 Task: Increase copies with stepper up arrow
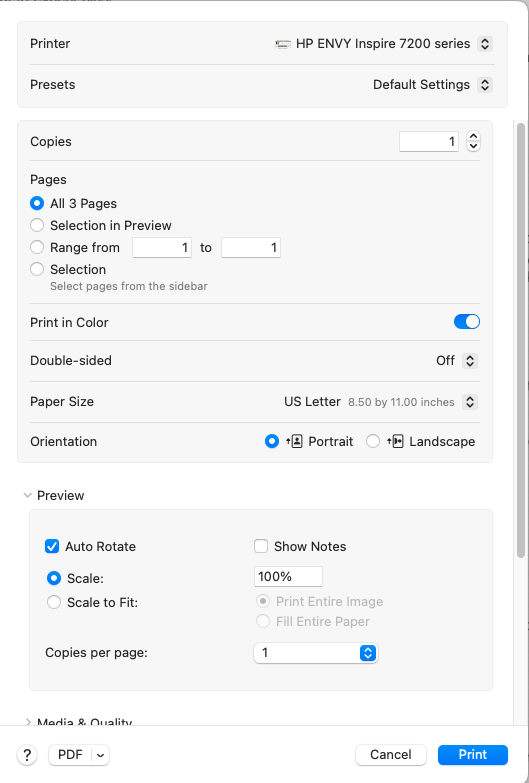tap(473, 137)
